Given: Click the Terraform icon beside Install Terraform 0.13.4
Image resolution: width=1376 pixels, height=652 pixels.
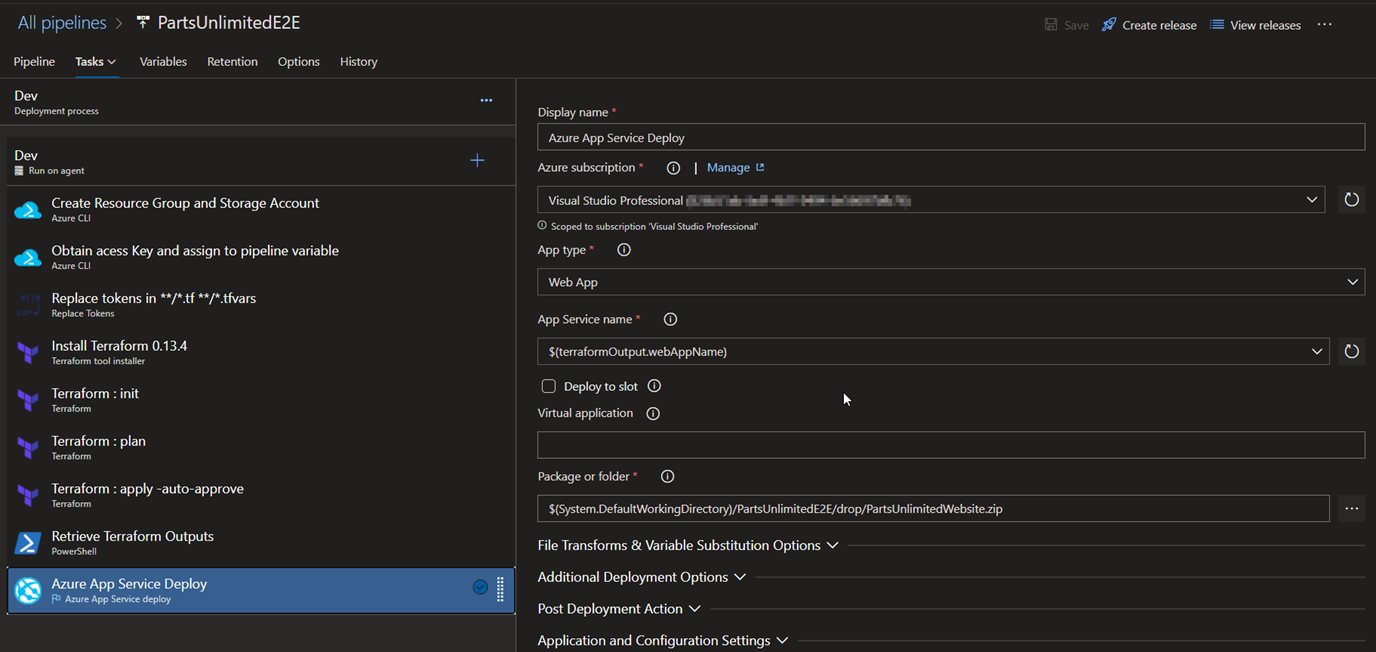Looking at the screenshot, I should (x=28, y=353).
